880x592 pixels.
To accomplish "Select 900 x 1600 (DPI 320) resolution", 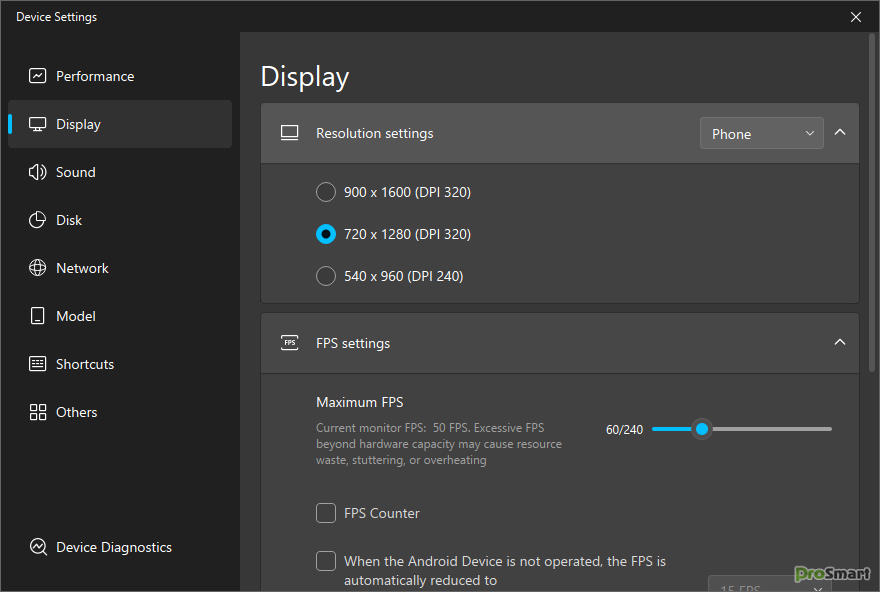I will click(326, 192).
